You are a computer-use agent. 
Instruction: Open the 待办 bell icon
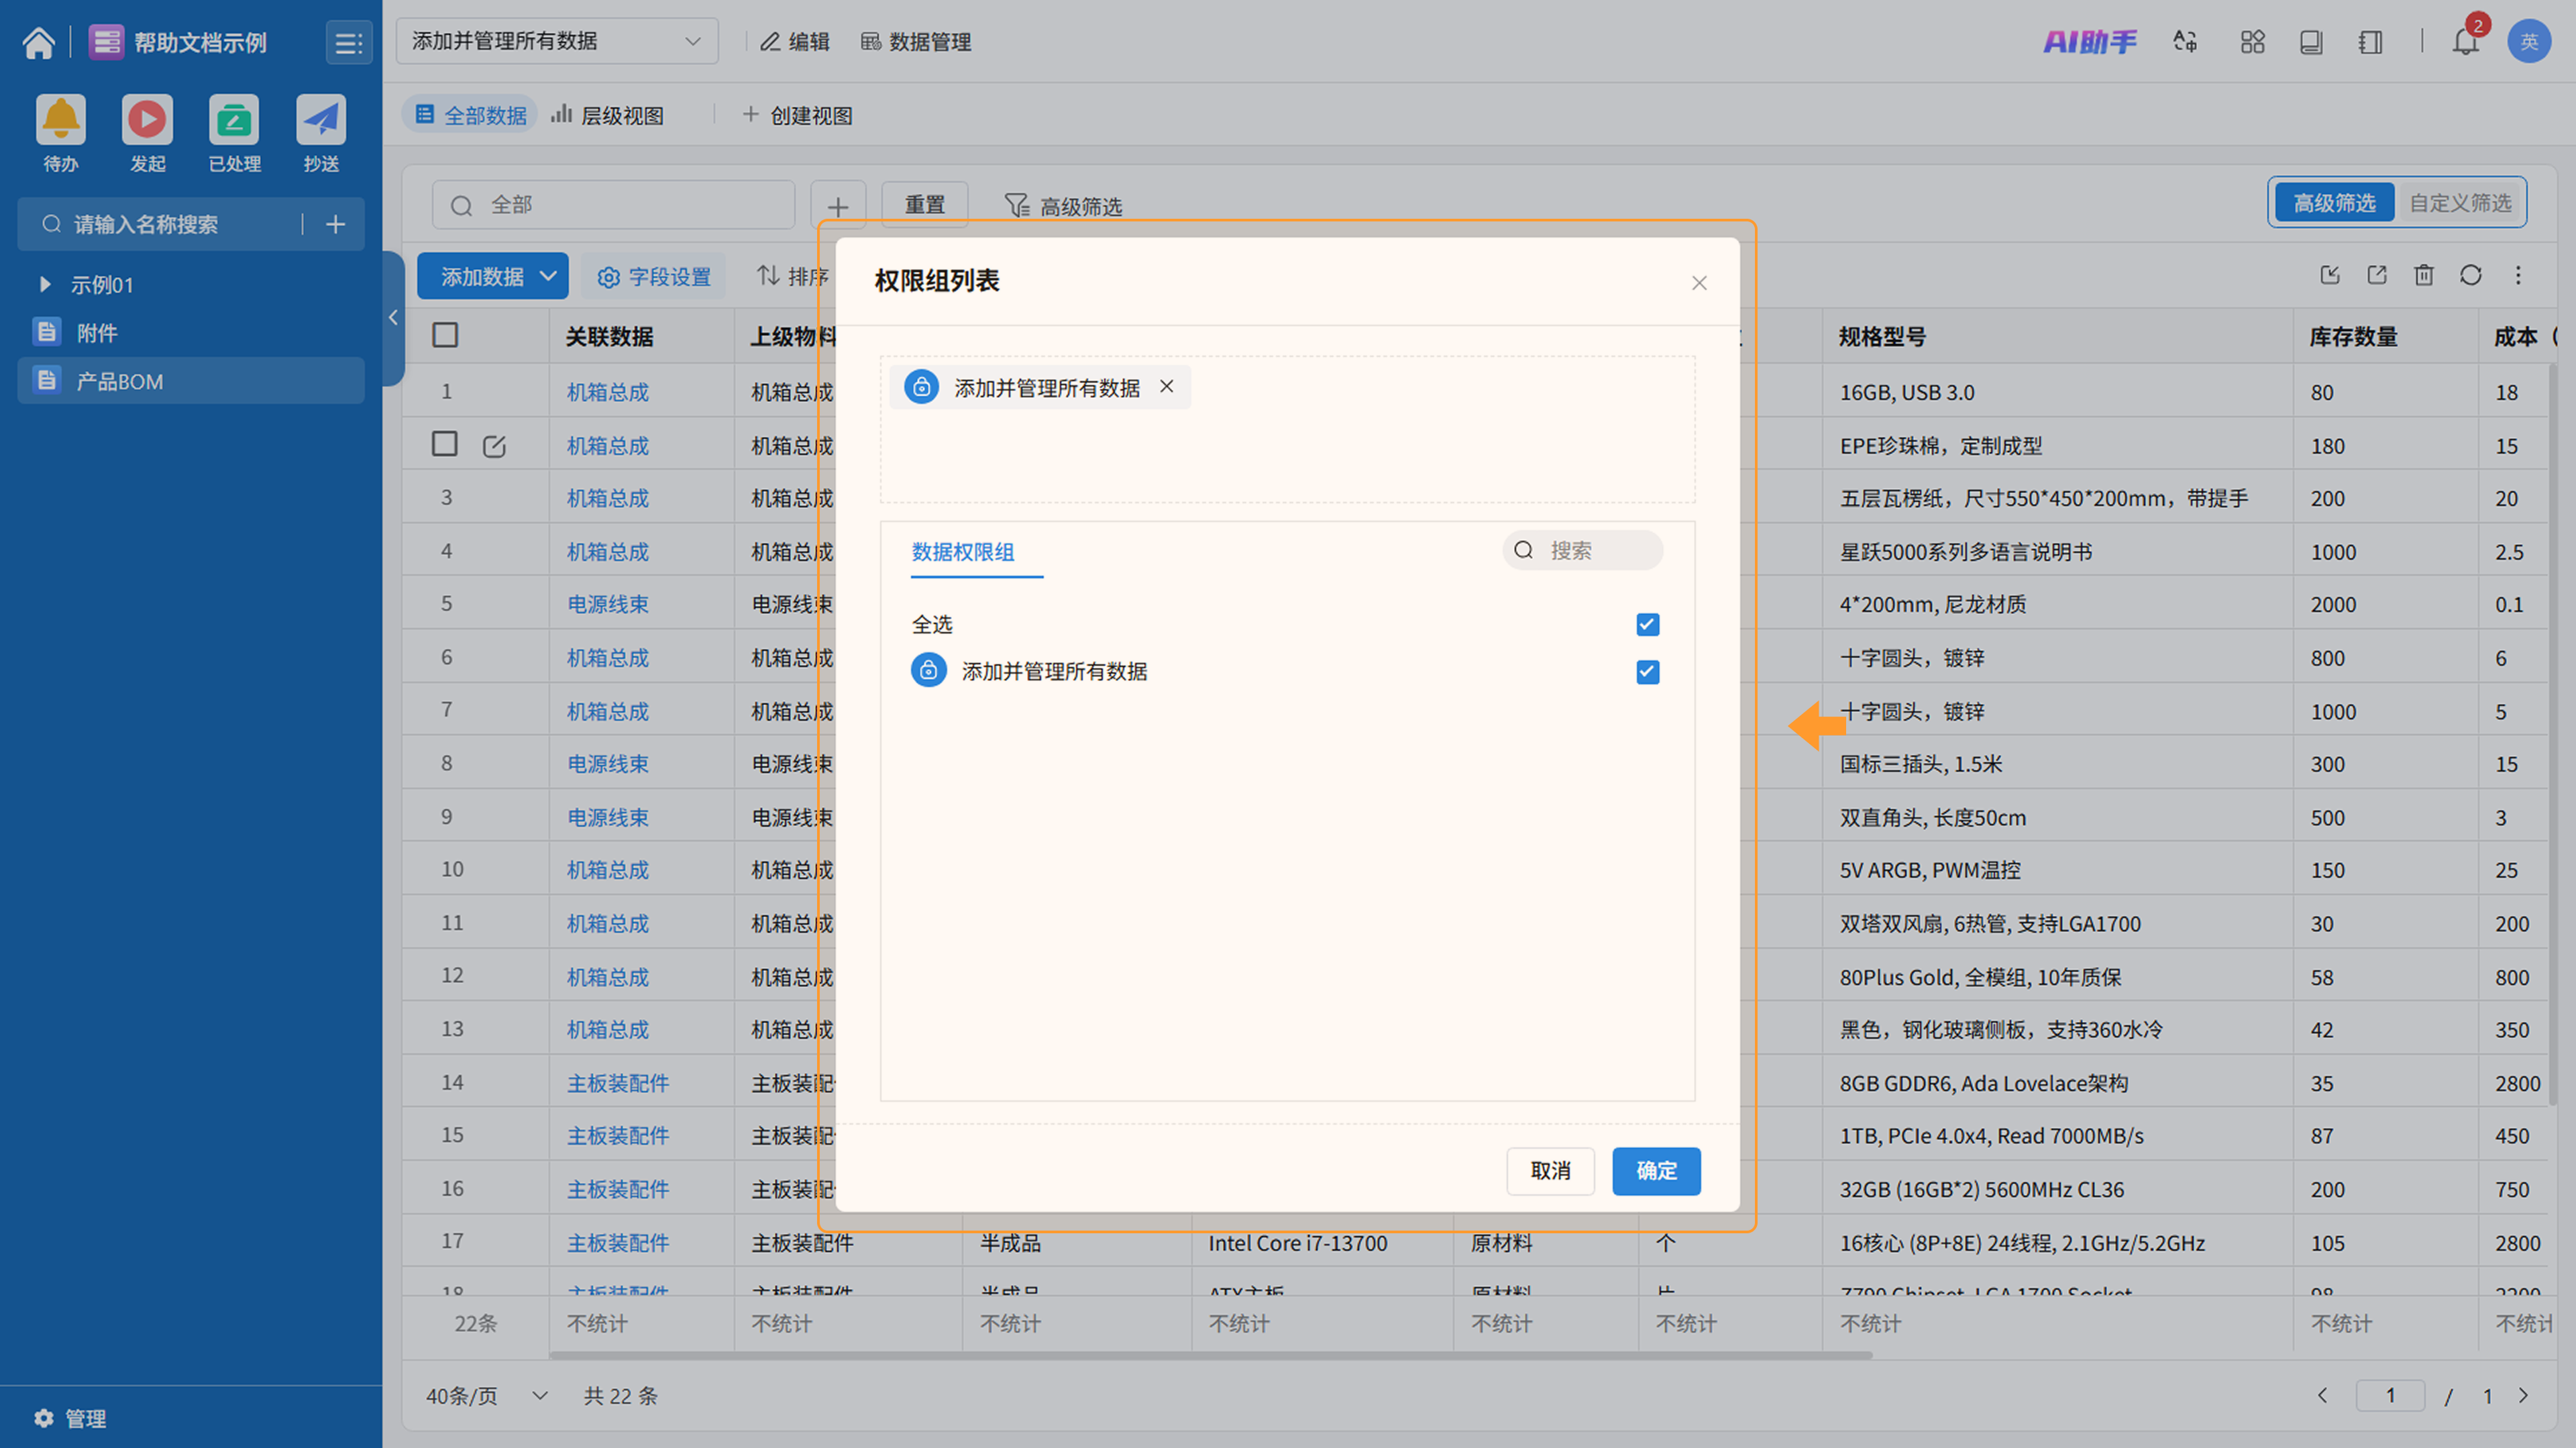pyautogui.click(x=60, y=120)
